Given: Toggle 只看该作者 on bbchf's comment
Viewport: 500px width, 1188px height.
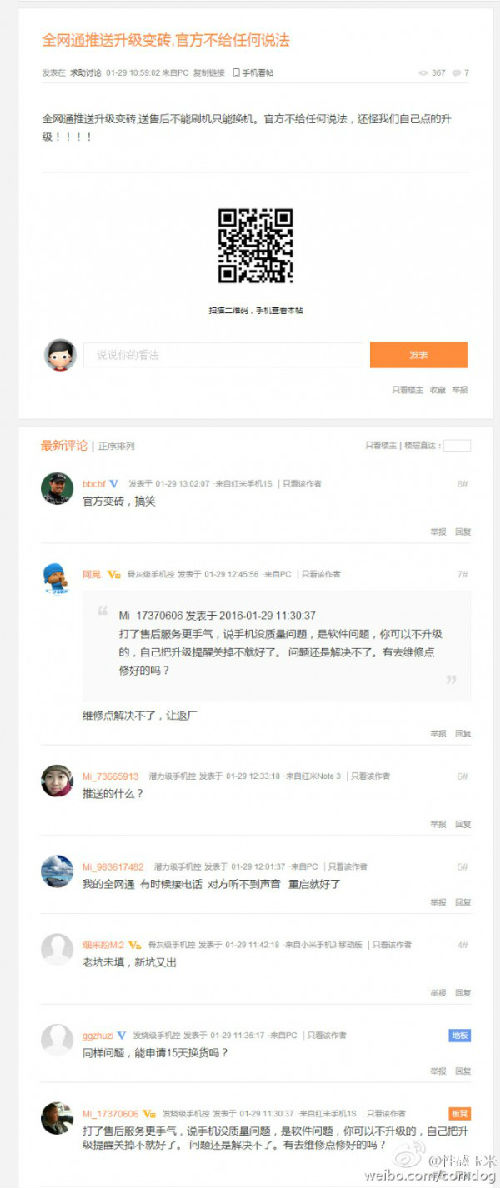Looking at the screenshot, I should [301, 483].
